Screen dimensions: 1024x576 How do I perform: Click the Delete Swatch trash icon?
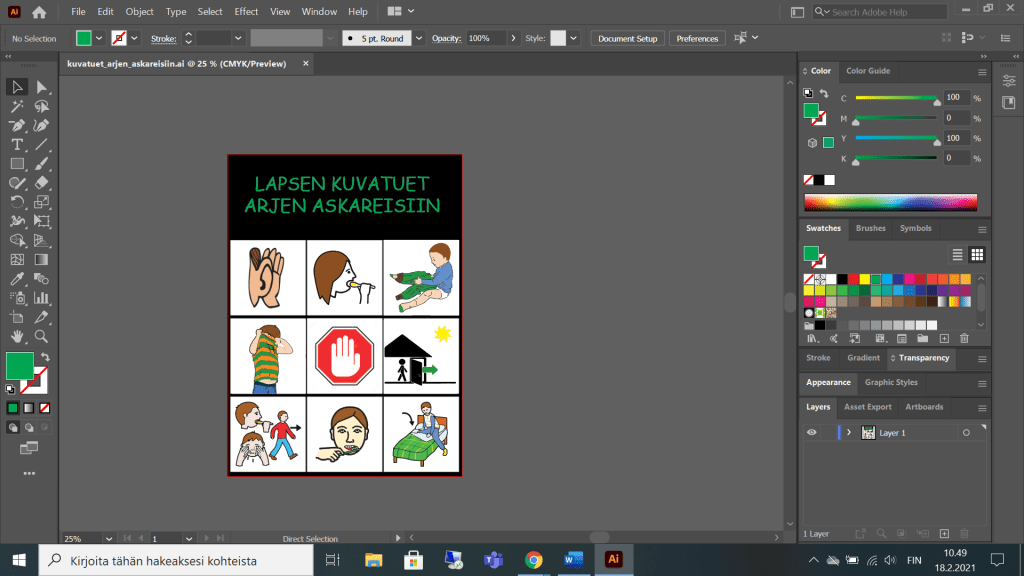[964, 339]
